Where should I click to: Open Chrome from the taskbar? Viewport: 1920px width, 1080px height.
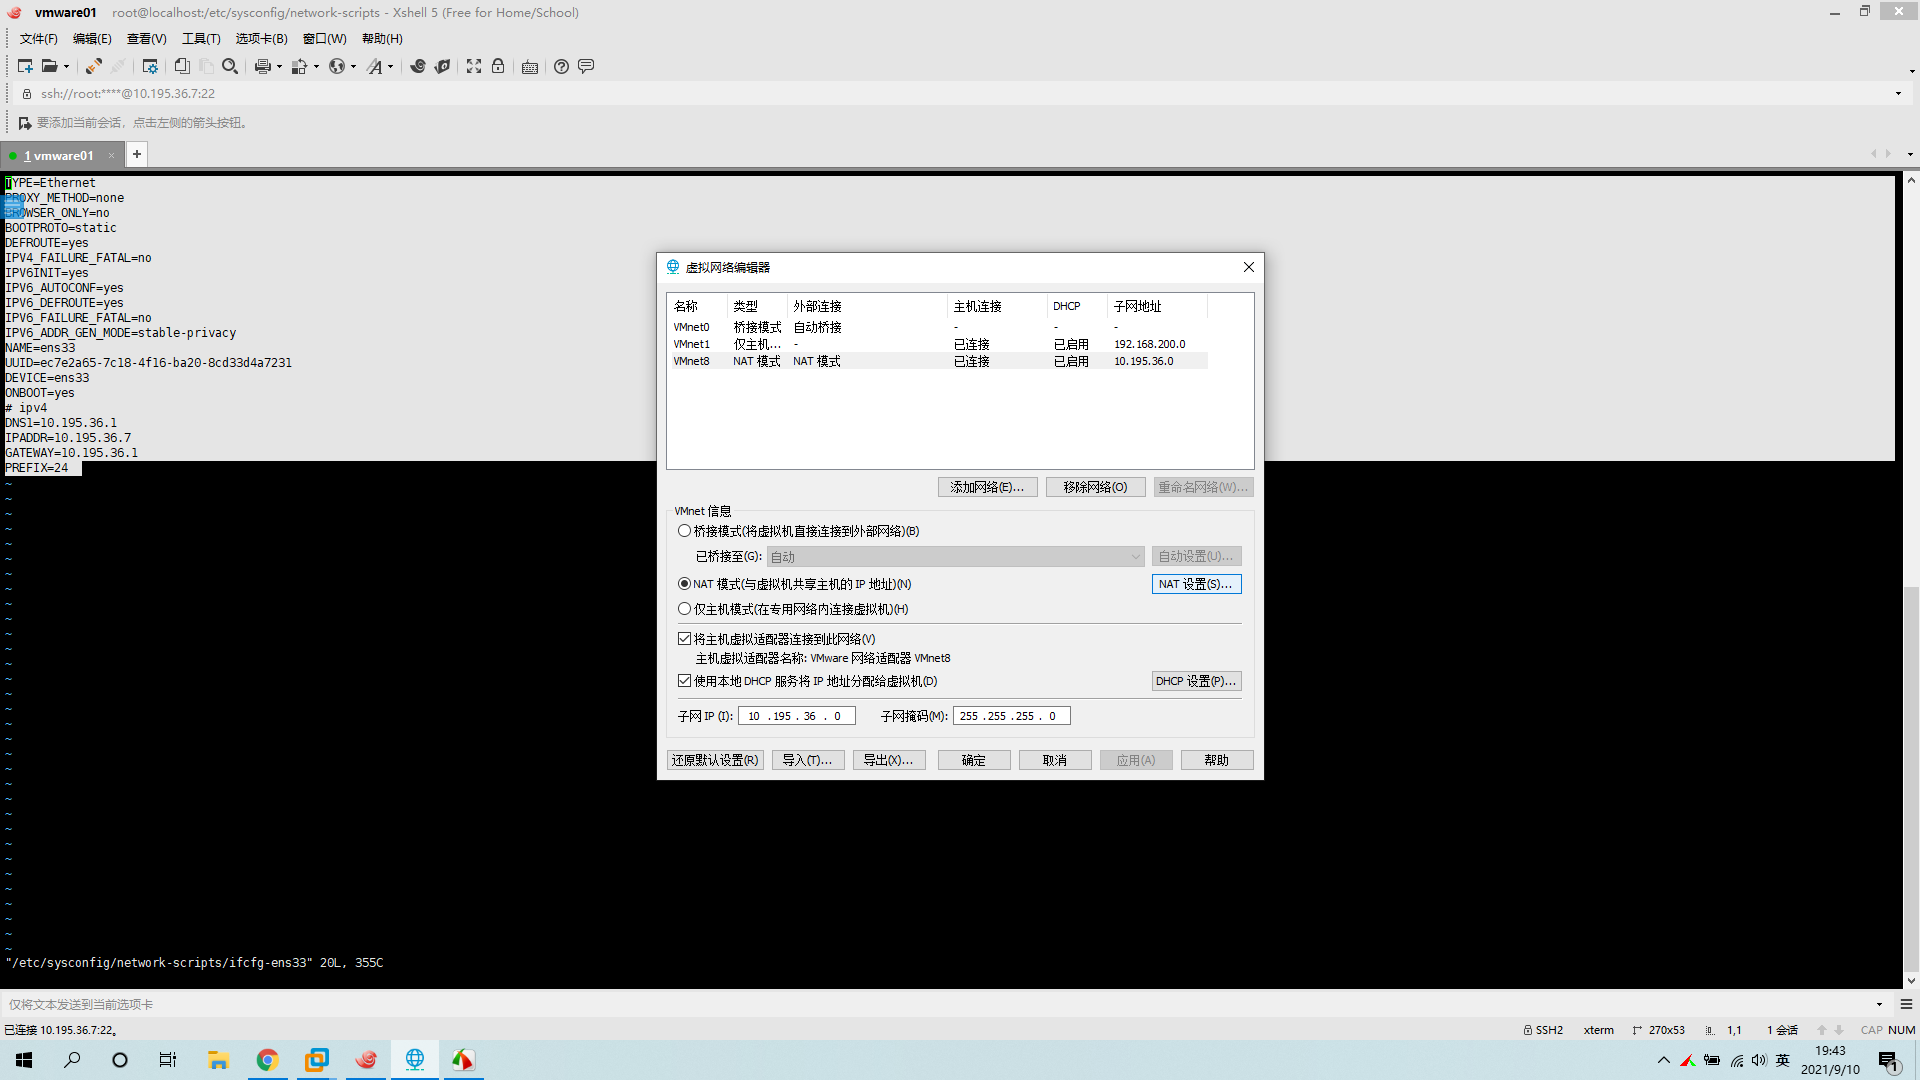267,1060
